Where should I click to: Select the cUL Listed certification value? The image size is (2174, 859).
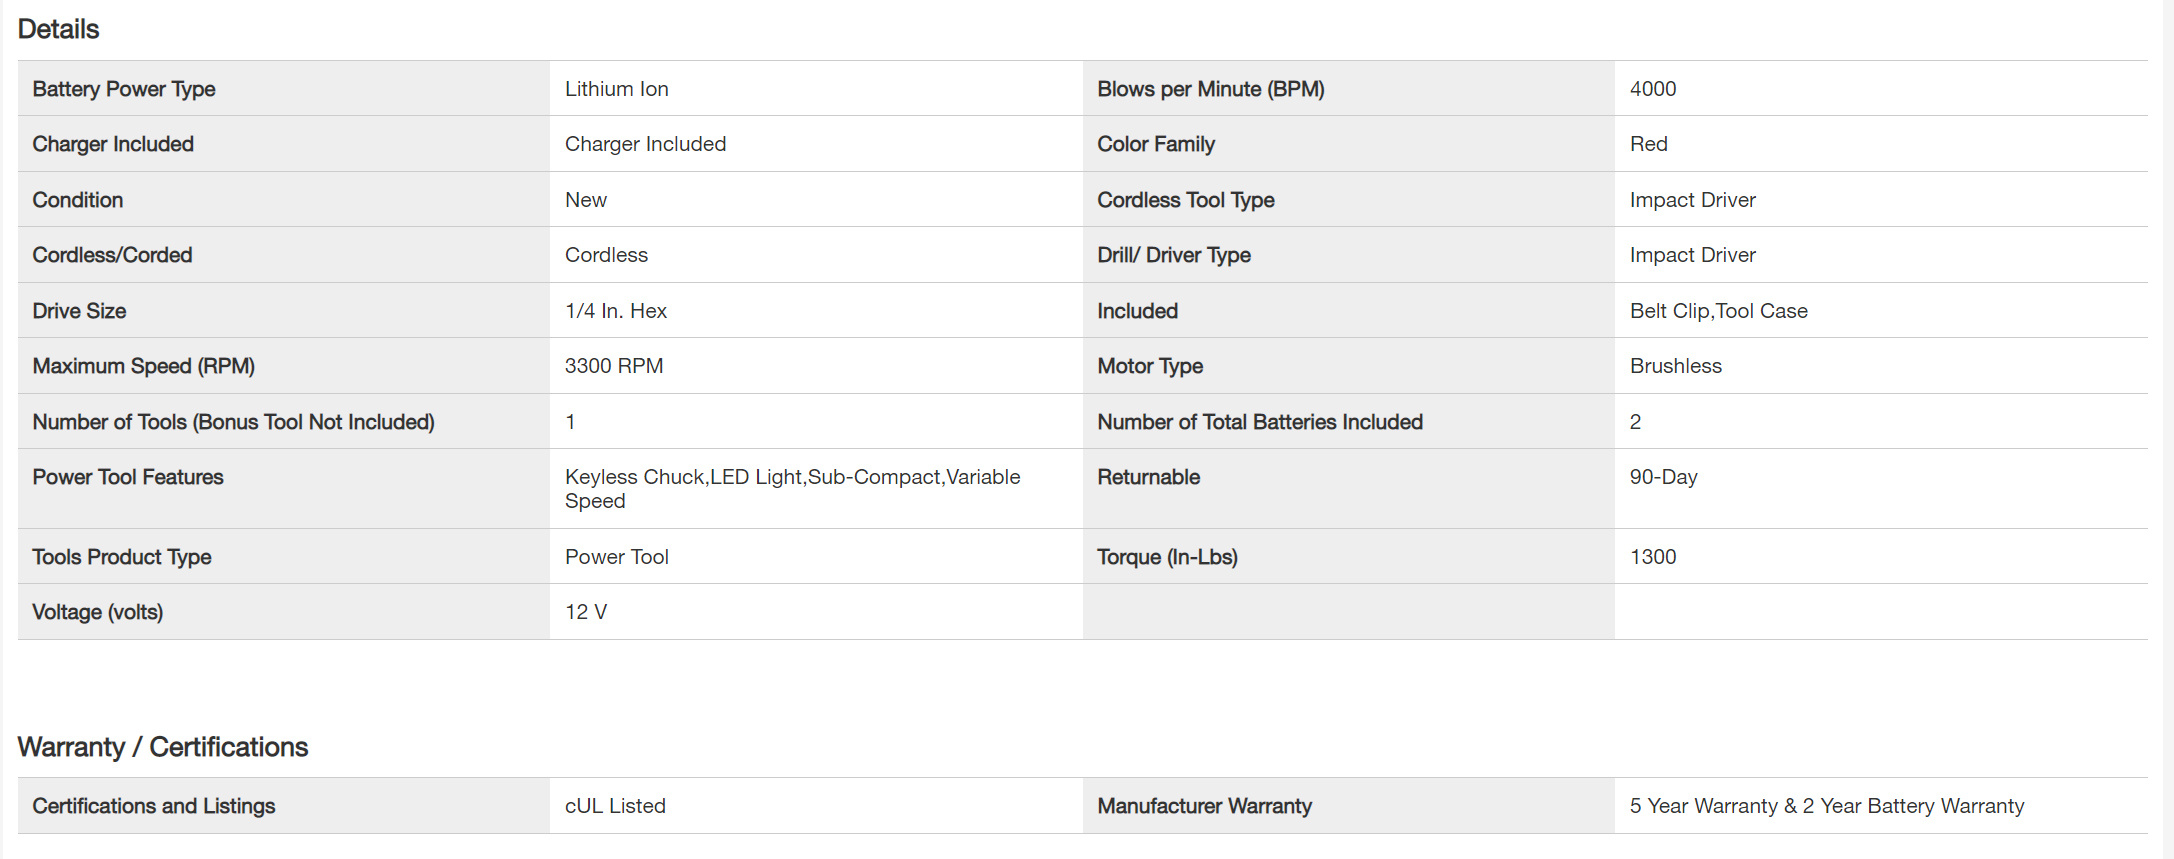(615, 806)
